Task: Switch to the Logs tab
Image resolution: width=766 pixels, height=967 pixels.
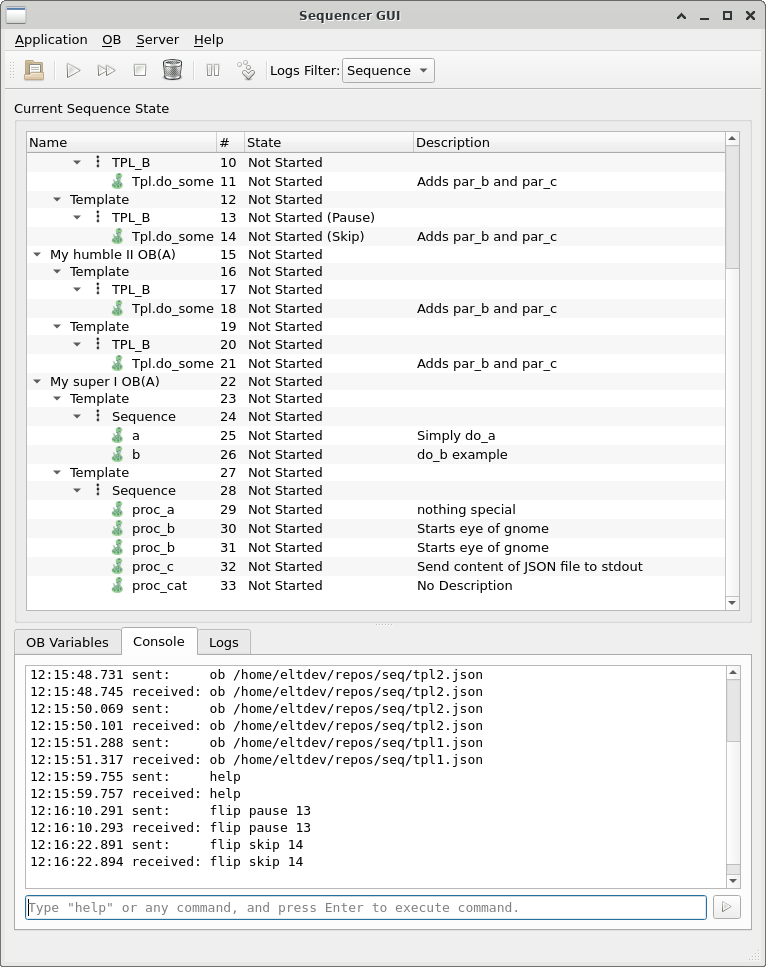Action: pyautogui.click(x=223, y=642)
